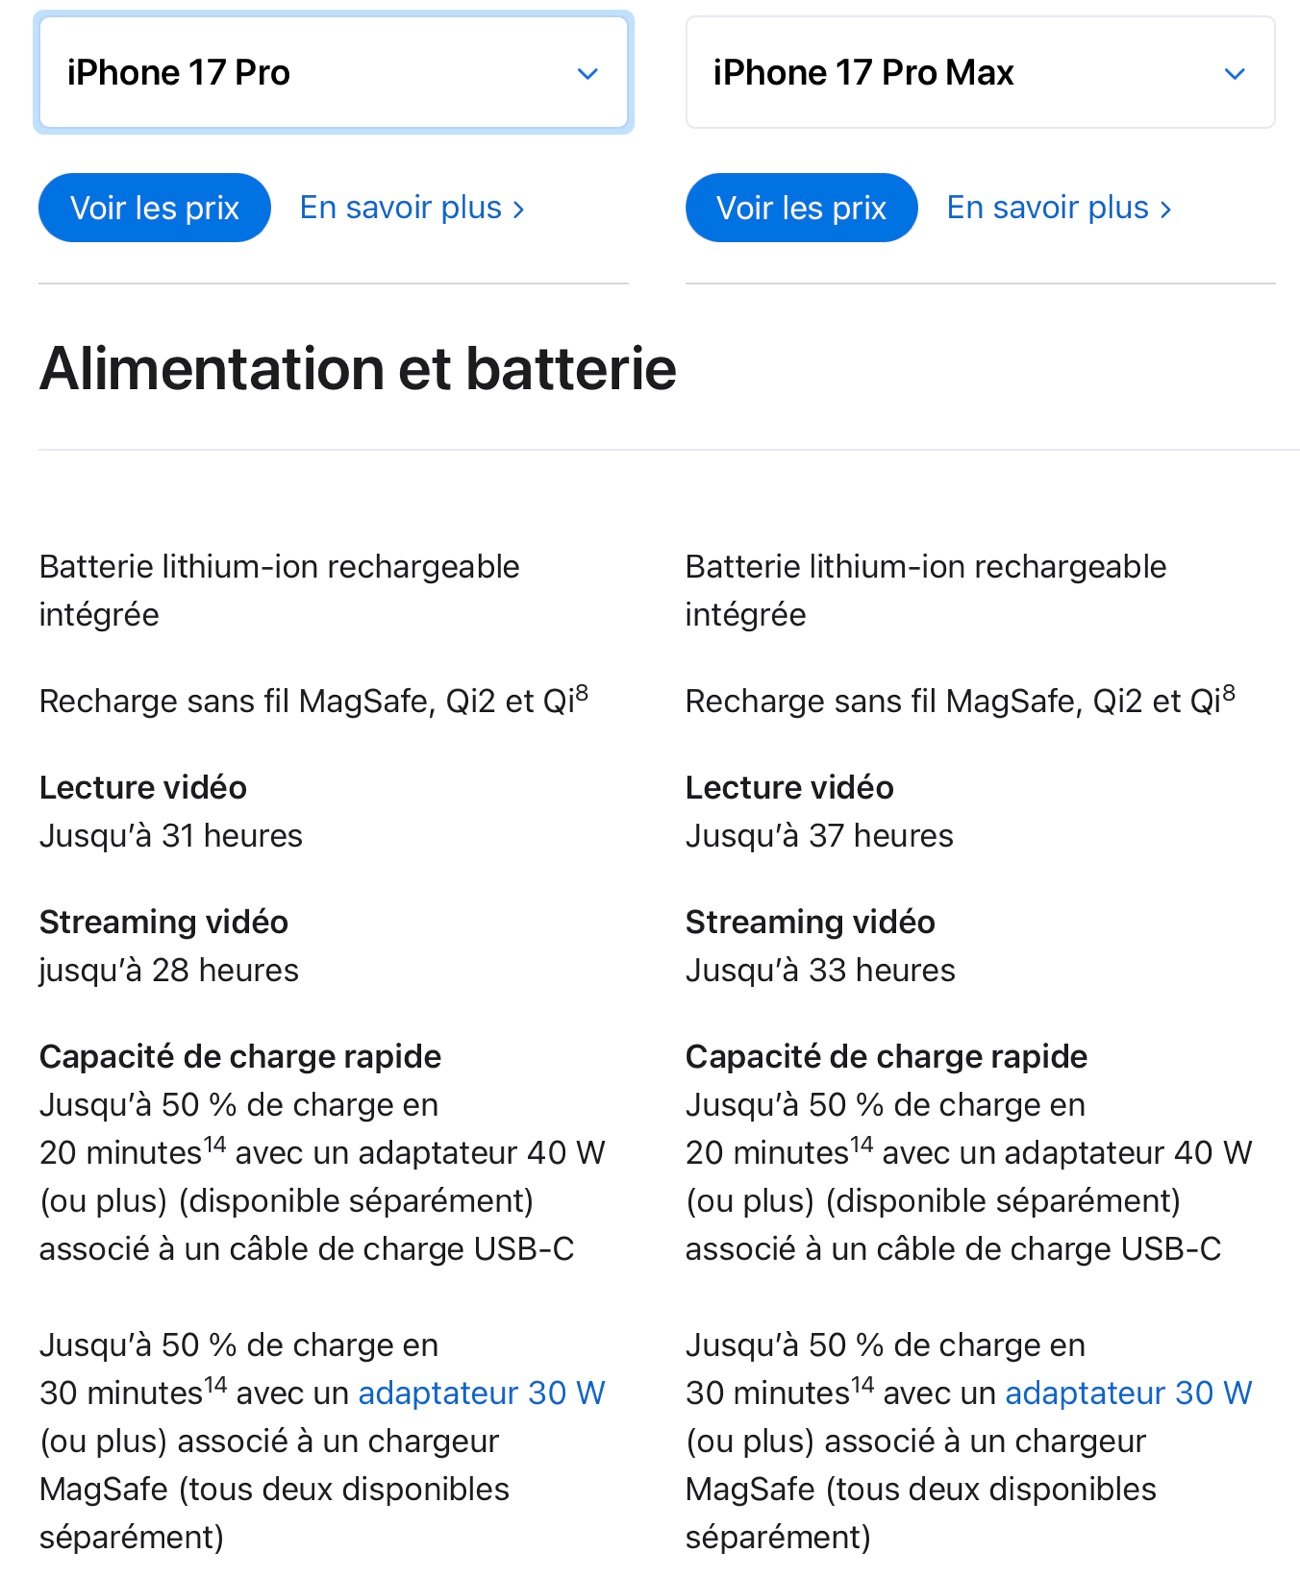Open the iPhone 17 Pro model dropdown
The width and height of the screenshot is (1300, 1578).
334,72
